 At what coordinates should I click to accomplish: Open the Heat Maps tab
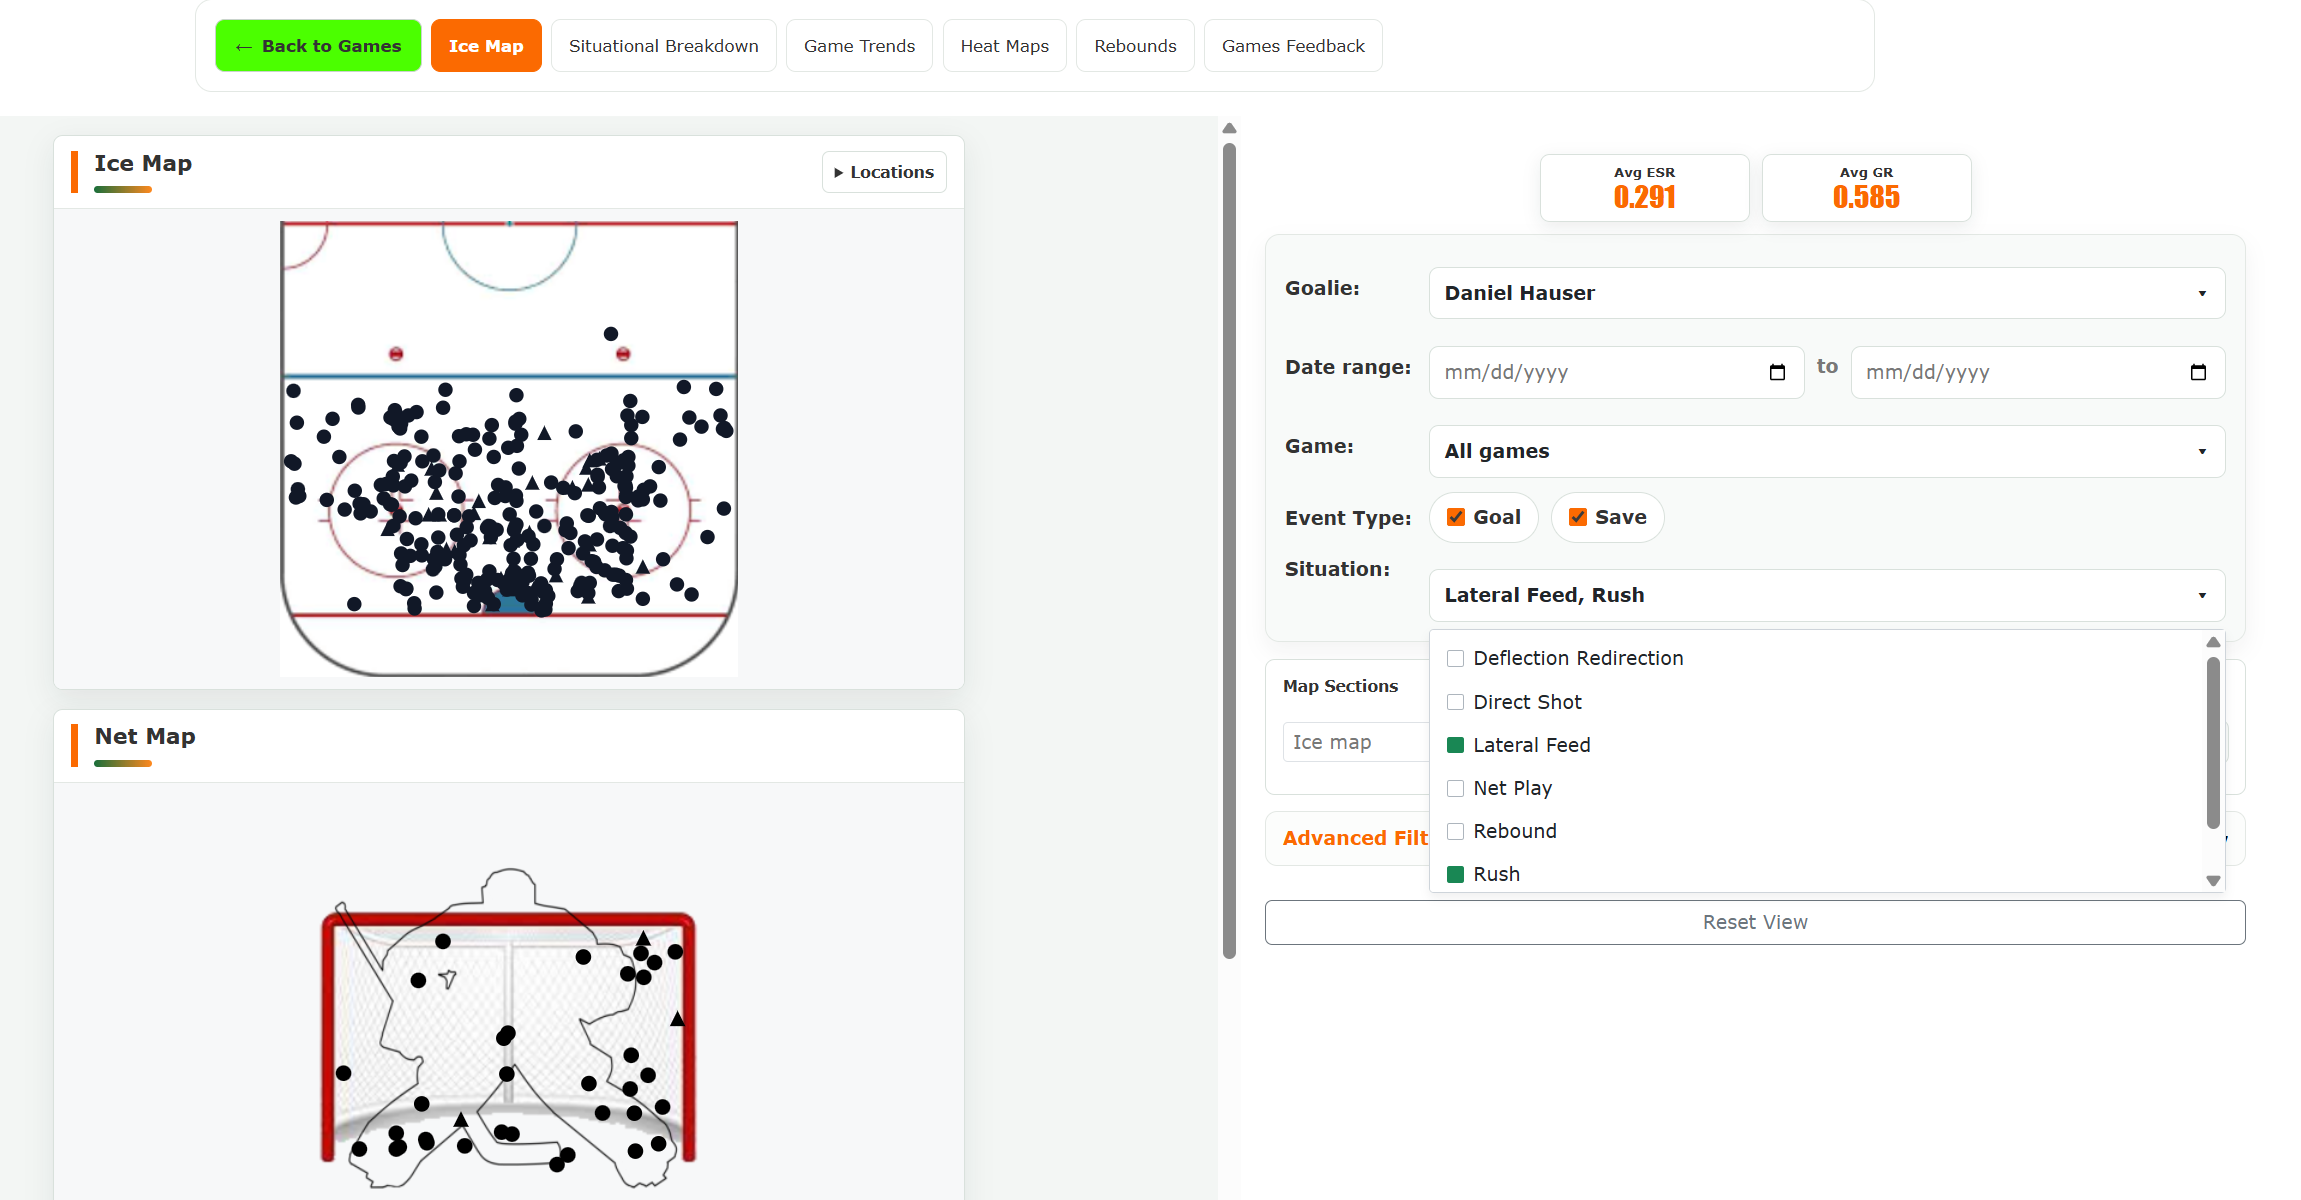pos(1004,46)
